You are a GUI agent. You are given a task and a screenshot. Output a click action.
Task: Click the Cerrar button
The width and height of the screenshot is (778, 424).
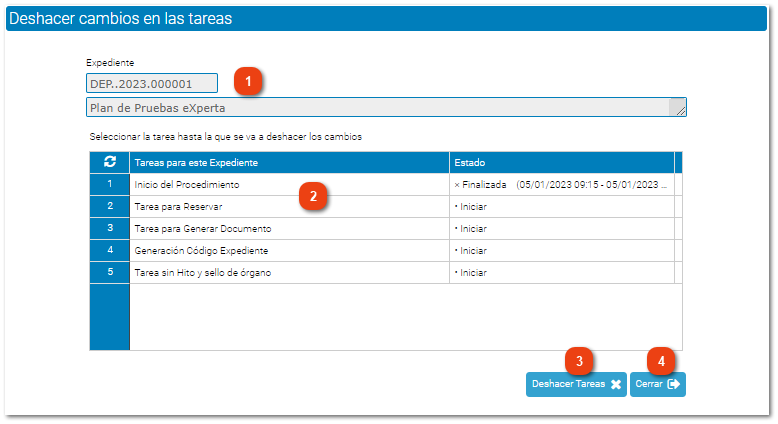click(657, 384)
